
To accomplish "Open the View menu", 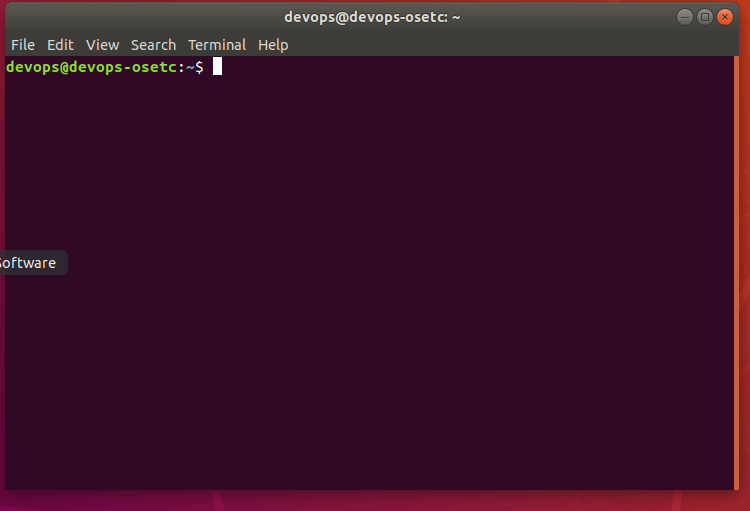I will point(102,45).
